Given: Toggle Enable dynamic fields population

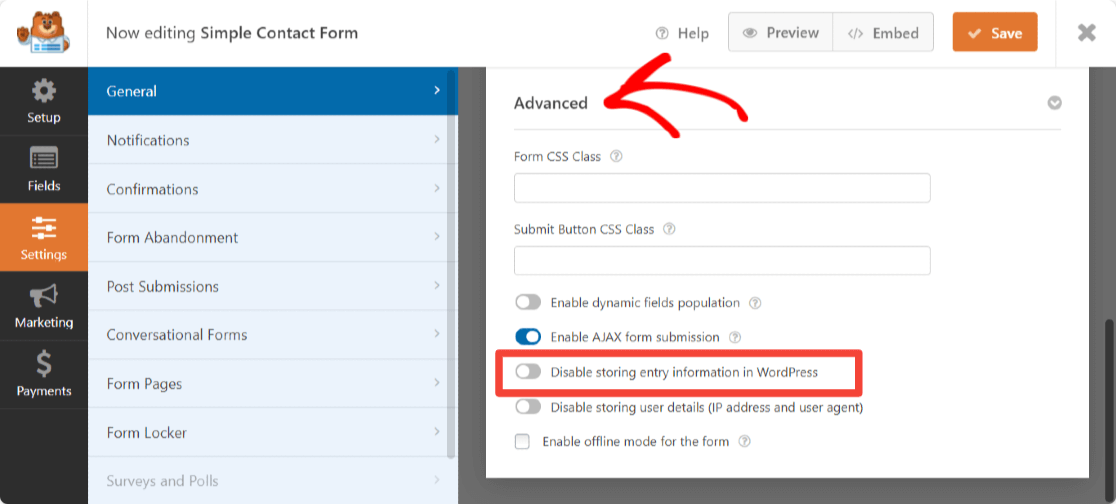Looking at the screenshot, I should pyautogui.click(x=528, y=303).
